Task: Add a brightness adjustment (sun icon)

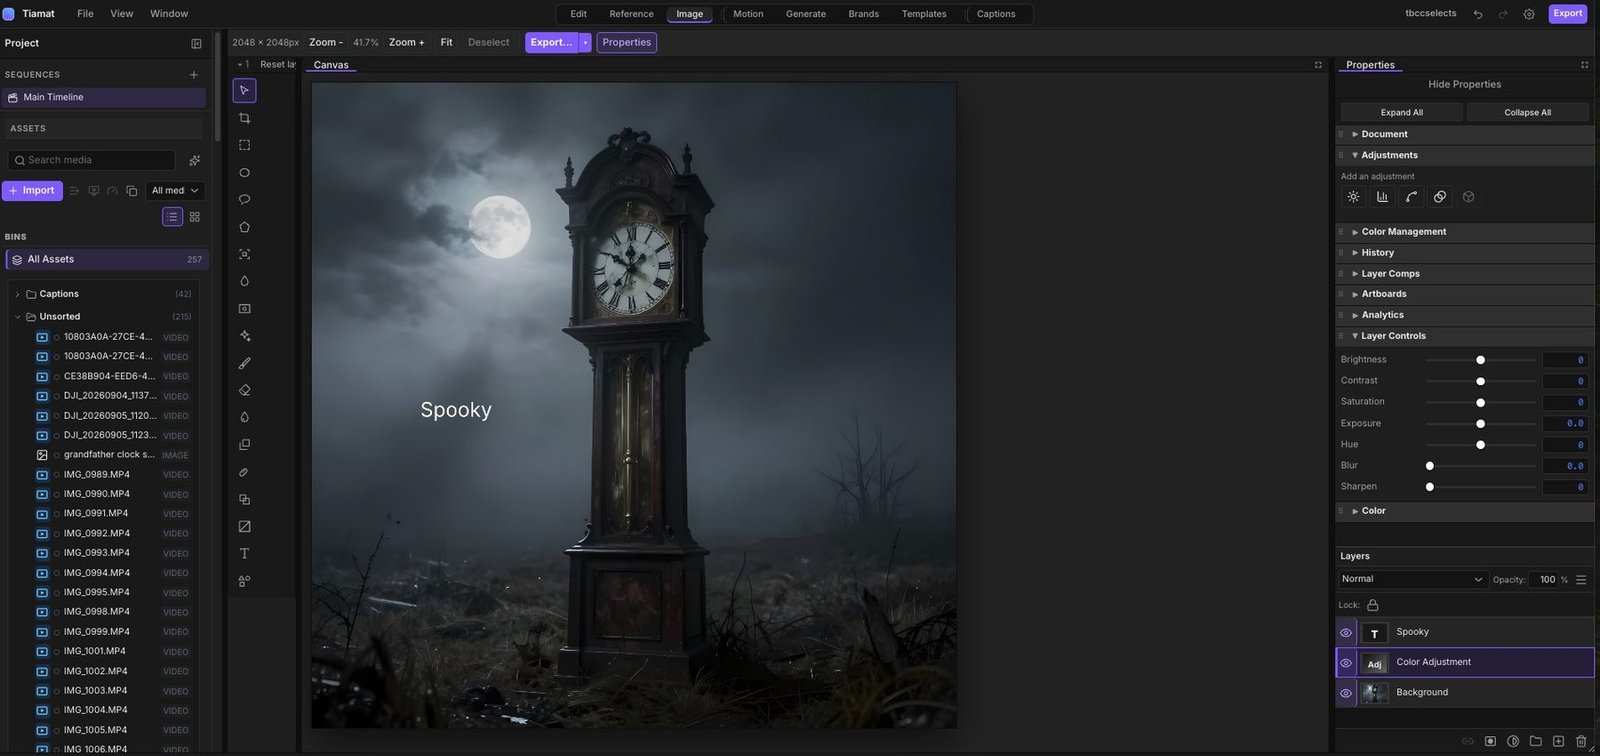Action: [x=1353, y=197]
